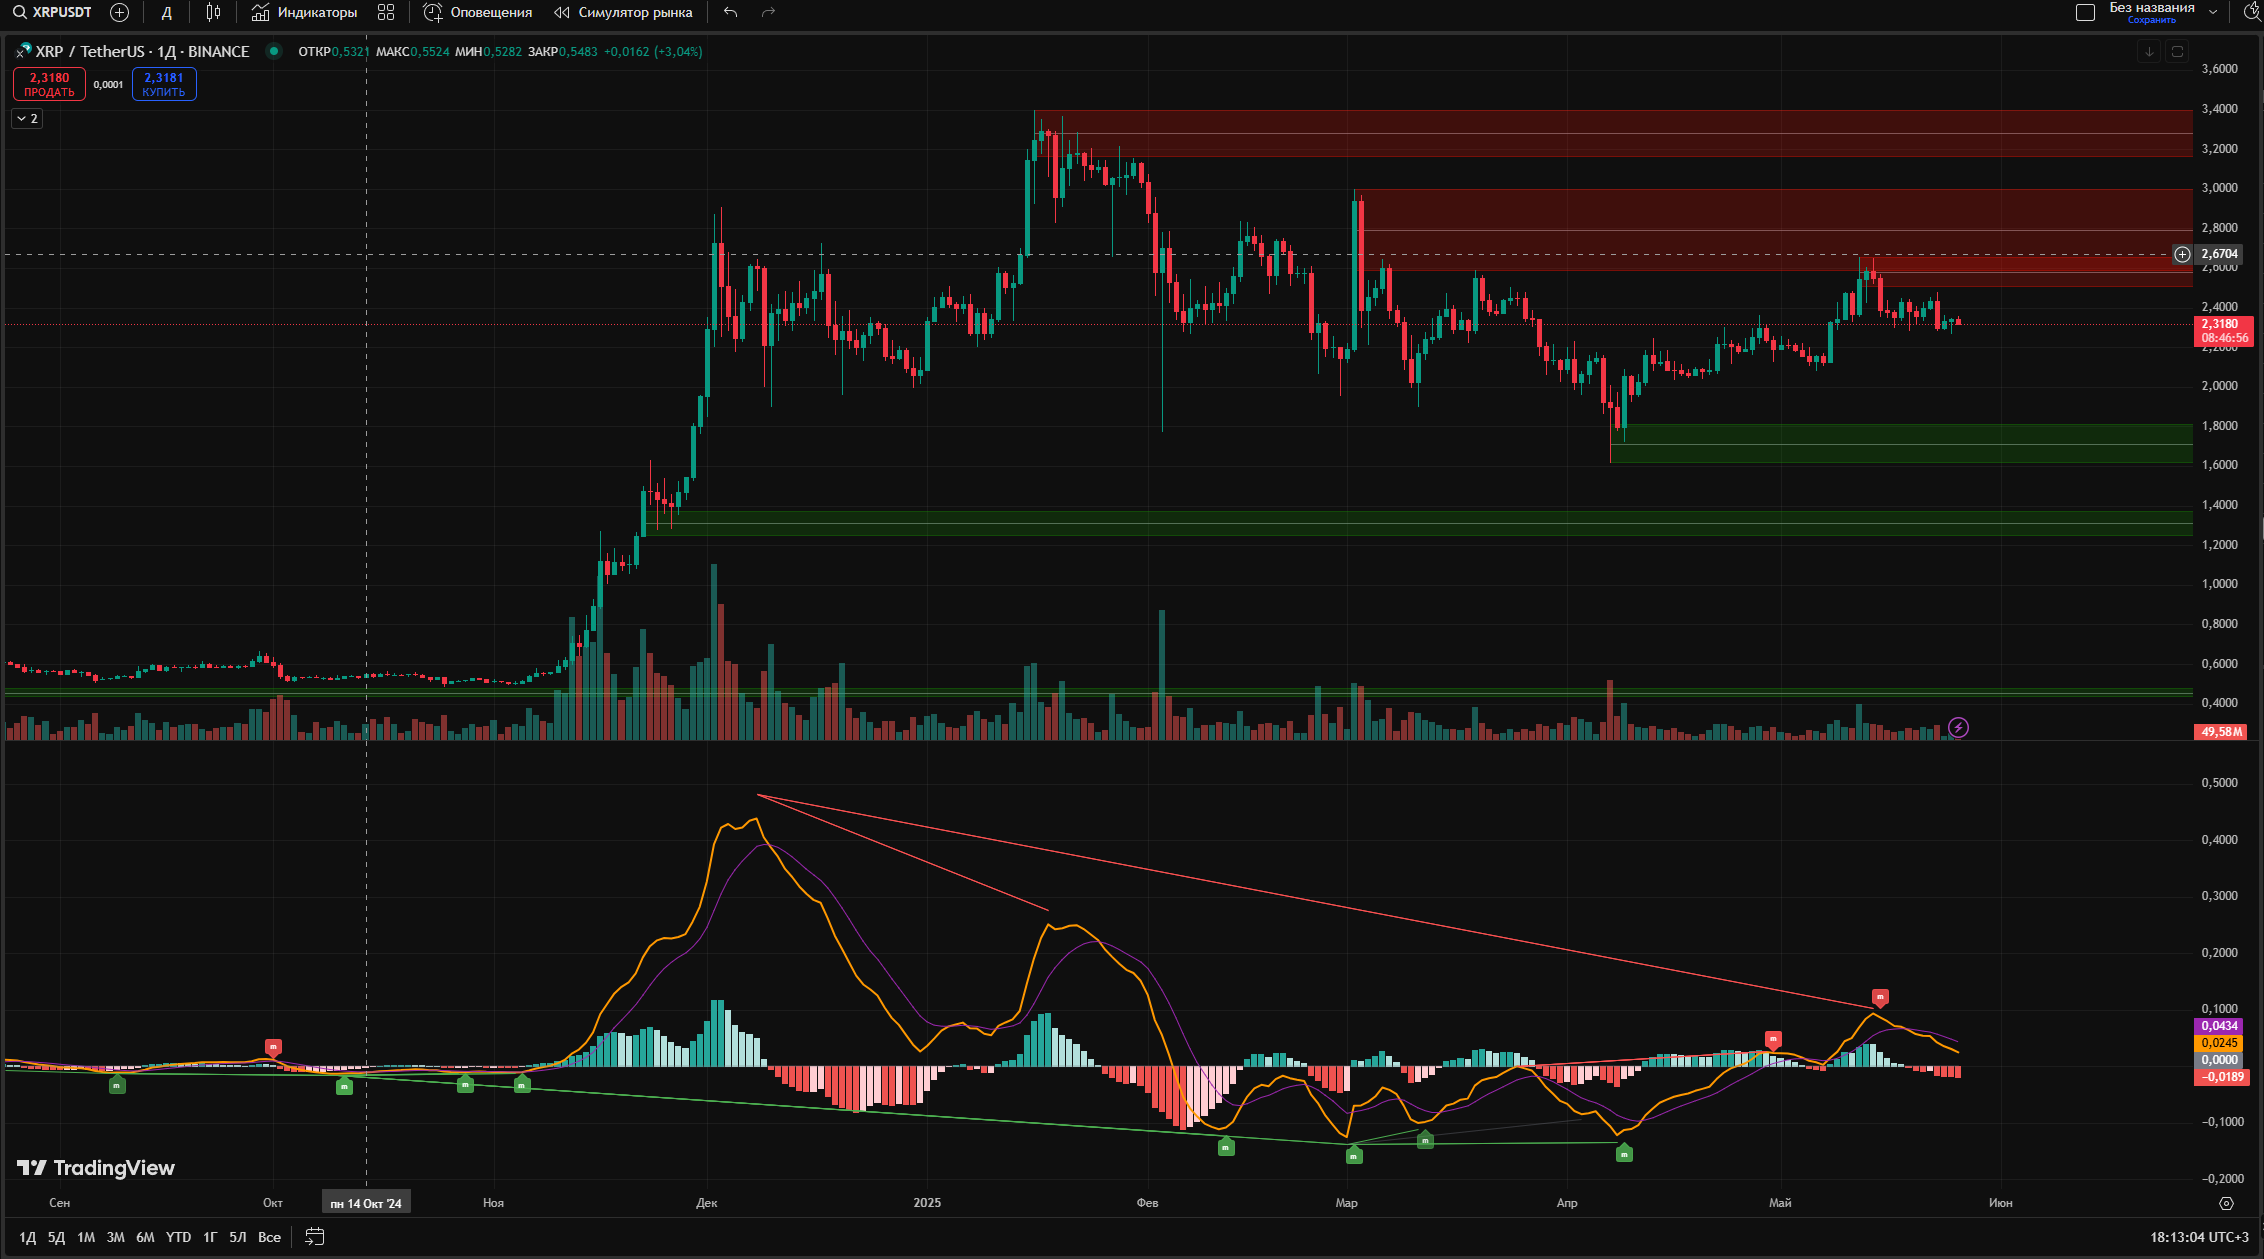This screenshot has height=1259, width=2264.
Task: Select the 1М date range
Action: (x=86, y=1238)
